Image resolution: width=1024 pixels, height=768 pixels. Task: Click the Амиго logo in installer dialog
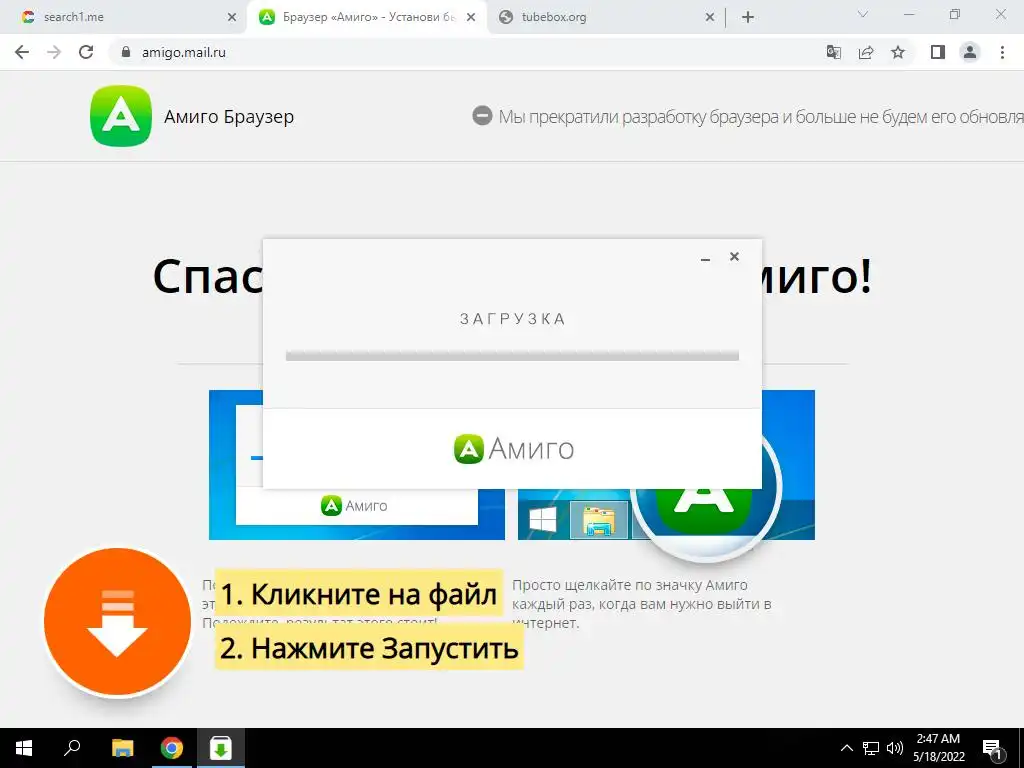[513, 449]
